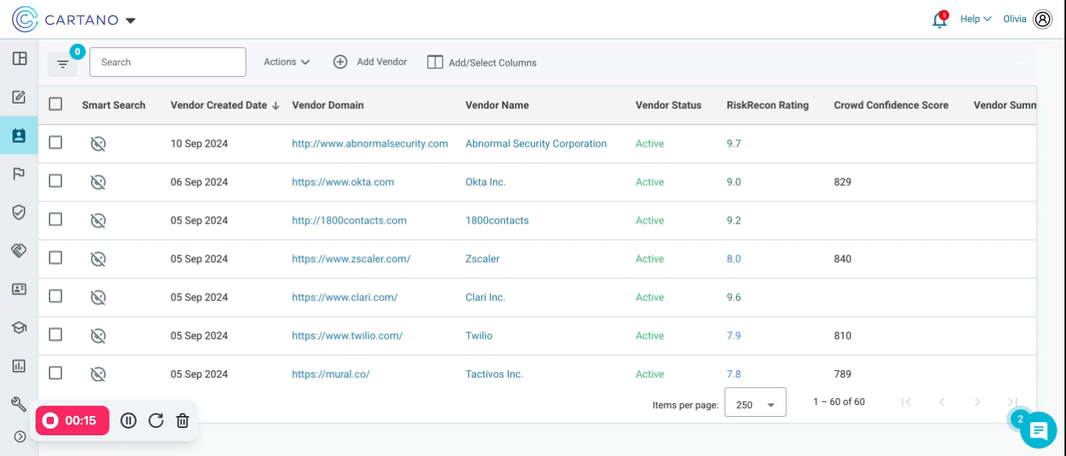This screenshot has height=456, width=1066.
Task: Click the Add/Select Columns icon
Action: coord(434,62)
